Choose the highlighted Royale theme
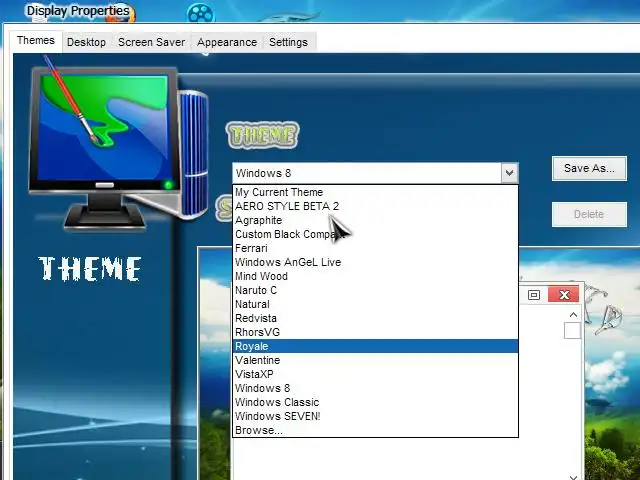Image resolution: width=640 pixels, height=480 pixels. pyautogui.click(x=375, y=346)
